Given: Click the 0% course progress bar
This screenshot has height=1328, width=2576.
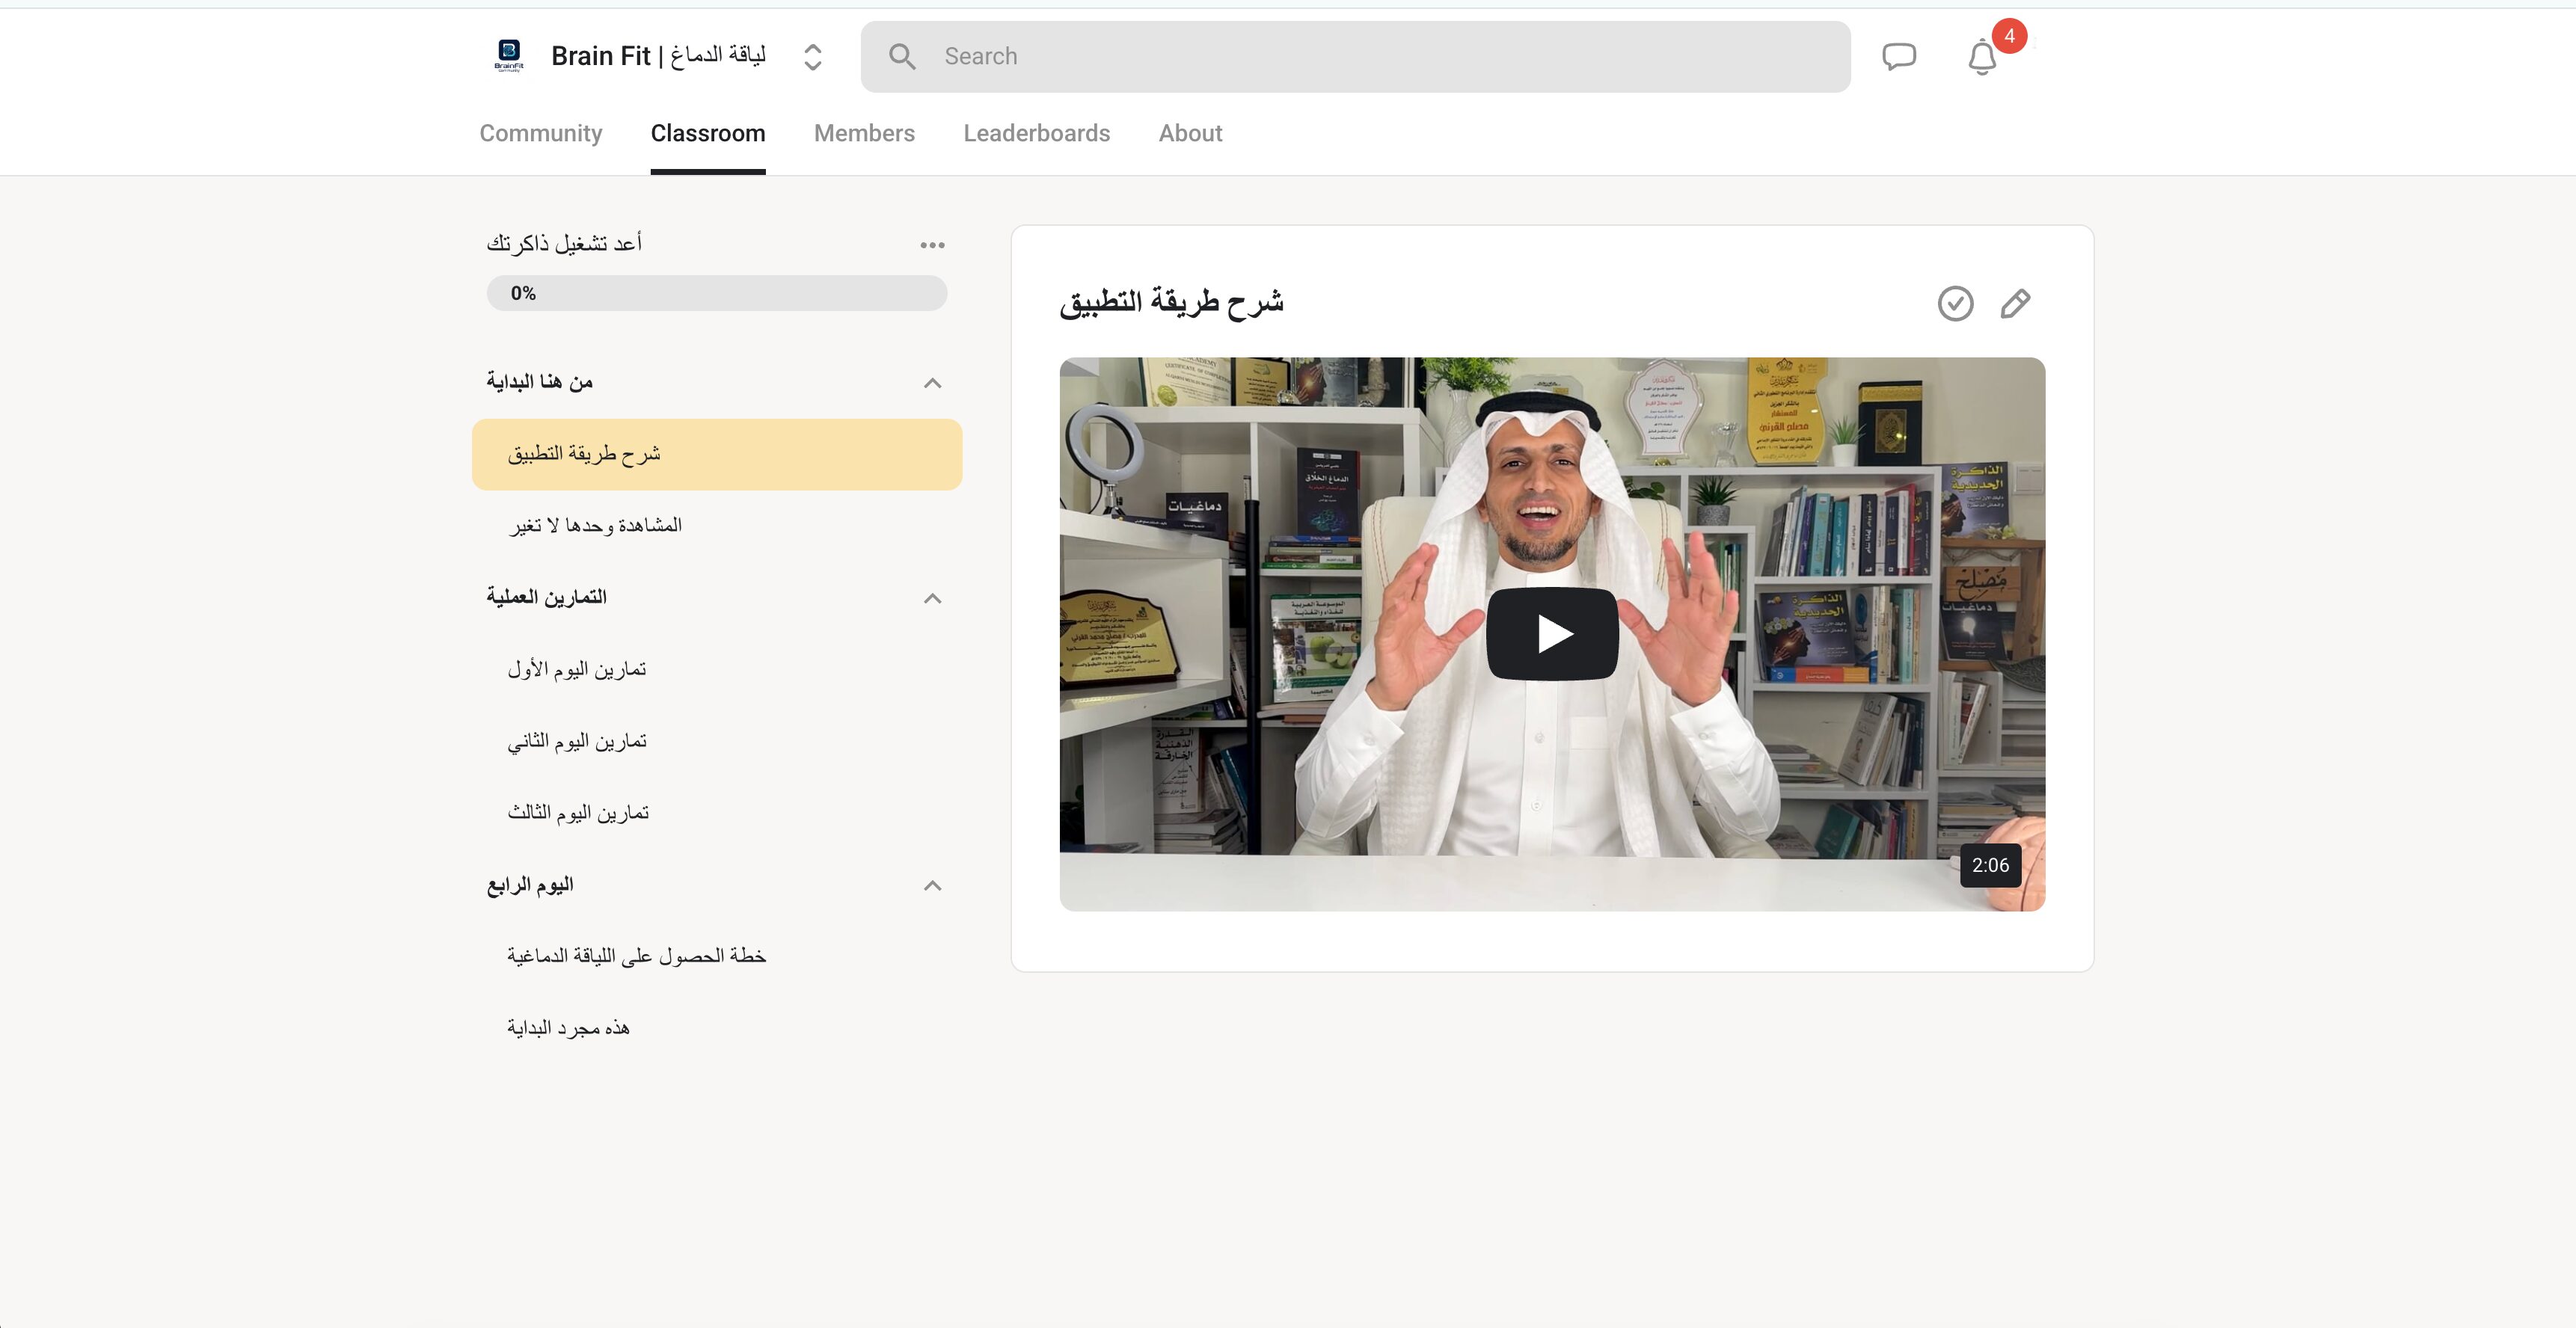Looking at the screenshot, I should click(717, 293).
